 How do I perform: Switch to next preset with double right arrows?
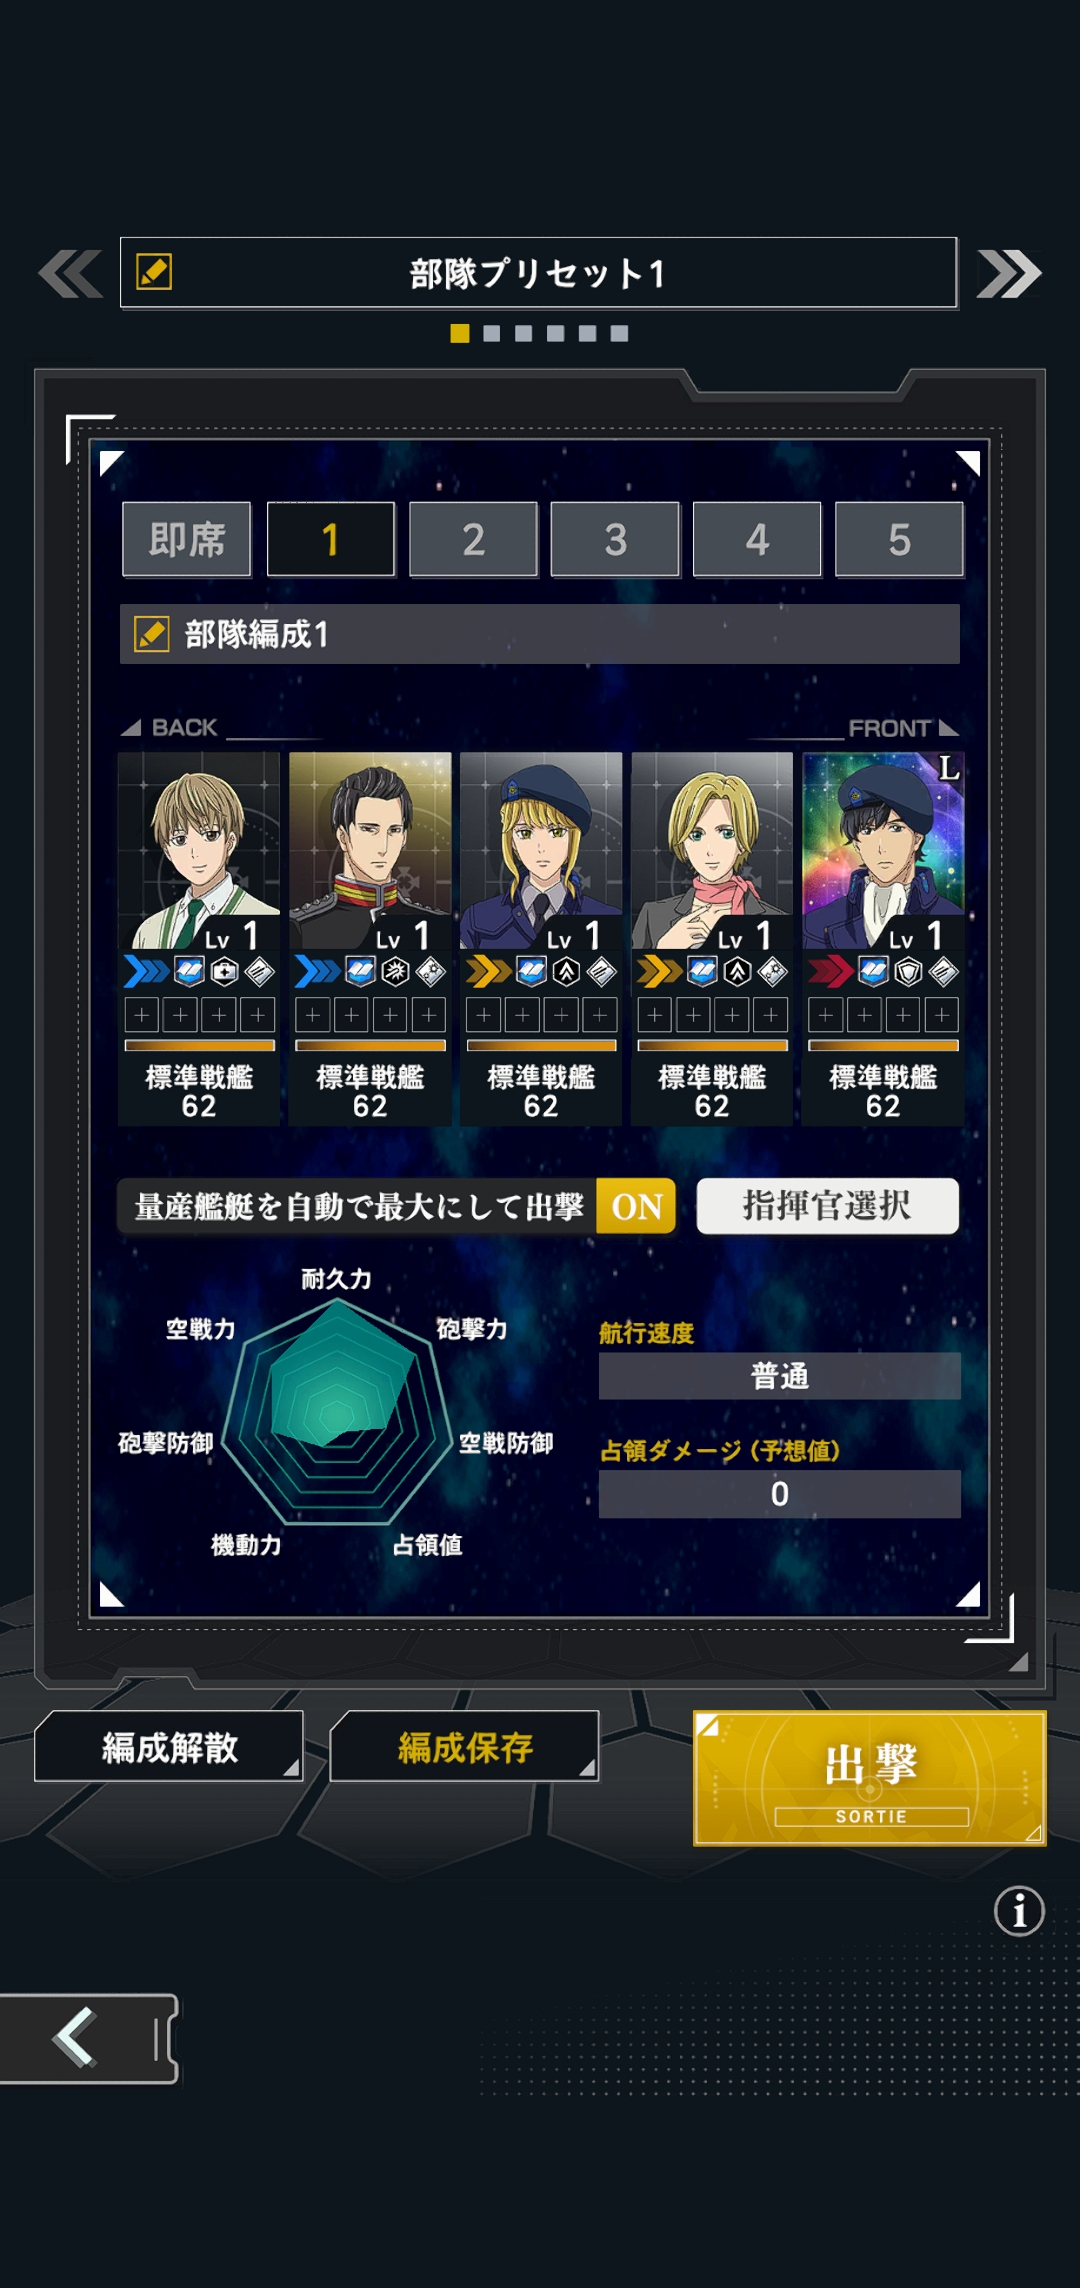tap(1009, 273)
